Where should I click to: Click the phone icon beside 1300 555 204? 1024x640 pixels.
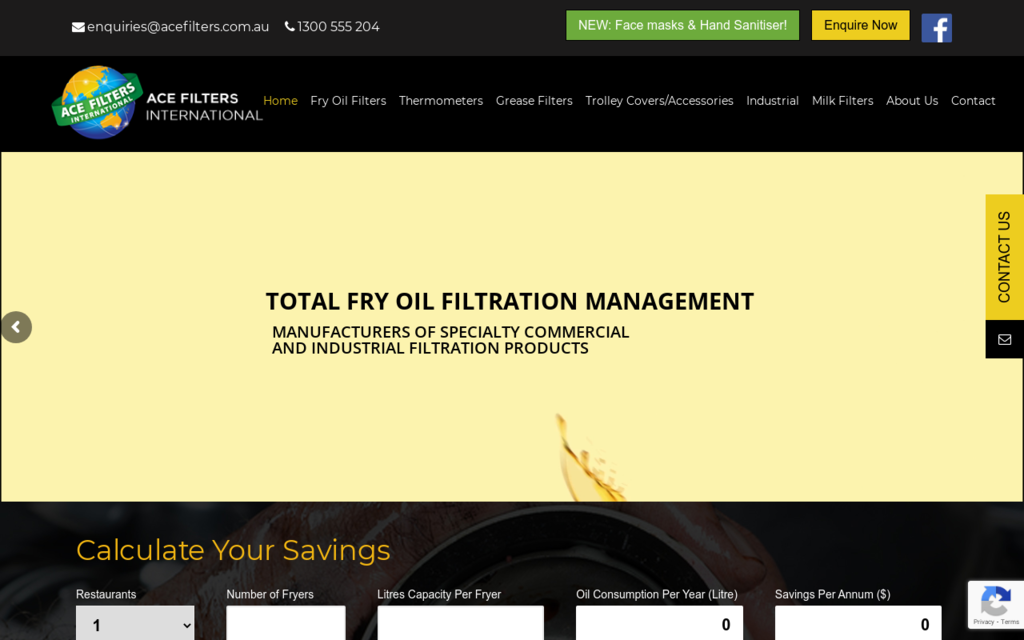click(290, 27)
